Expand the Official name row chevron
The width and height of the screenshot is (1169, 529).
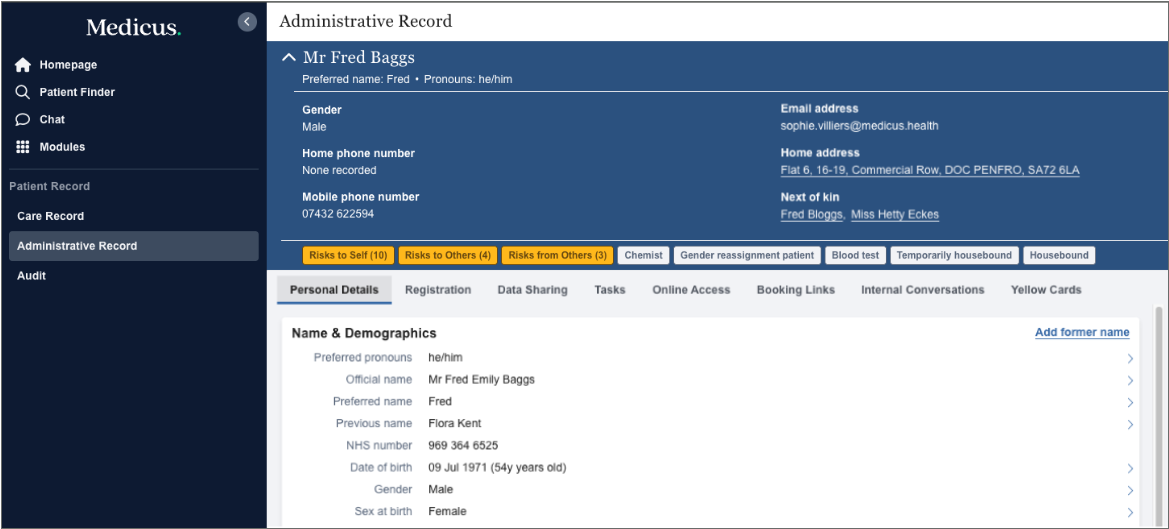click(1130, 381)
